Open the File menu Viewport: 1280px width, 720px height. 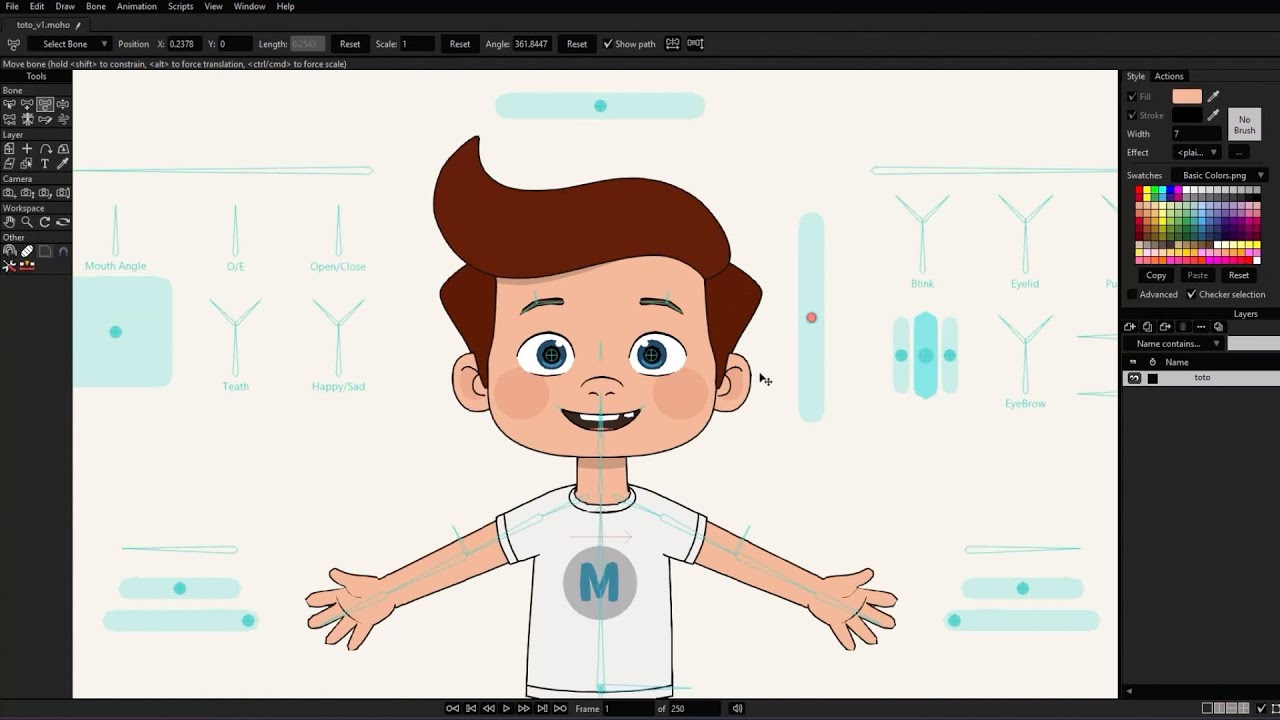pyautogui.click(x=12, y=7)
